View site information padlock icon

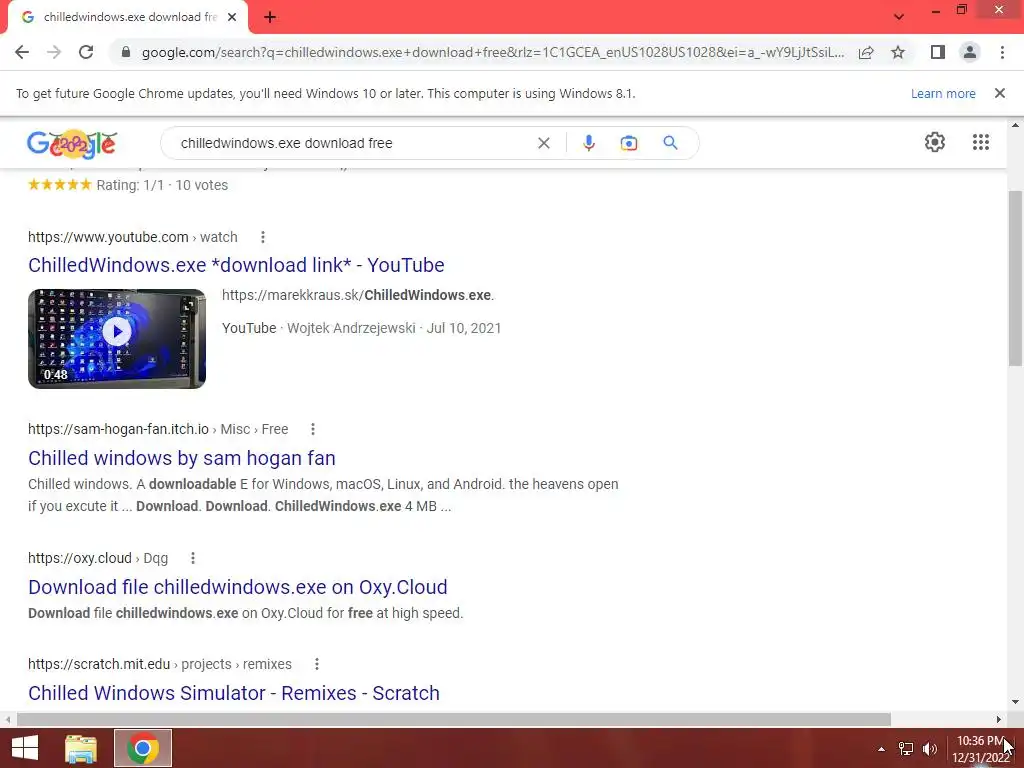[126, 52]
